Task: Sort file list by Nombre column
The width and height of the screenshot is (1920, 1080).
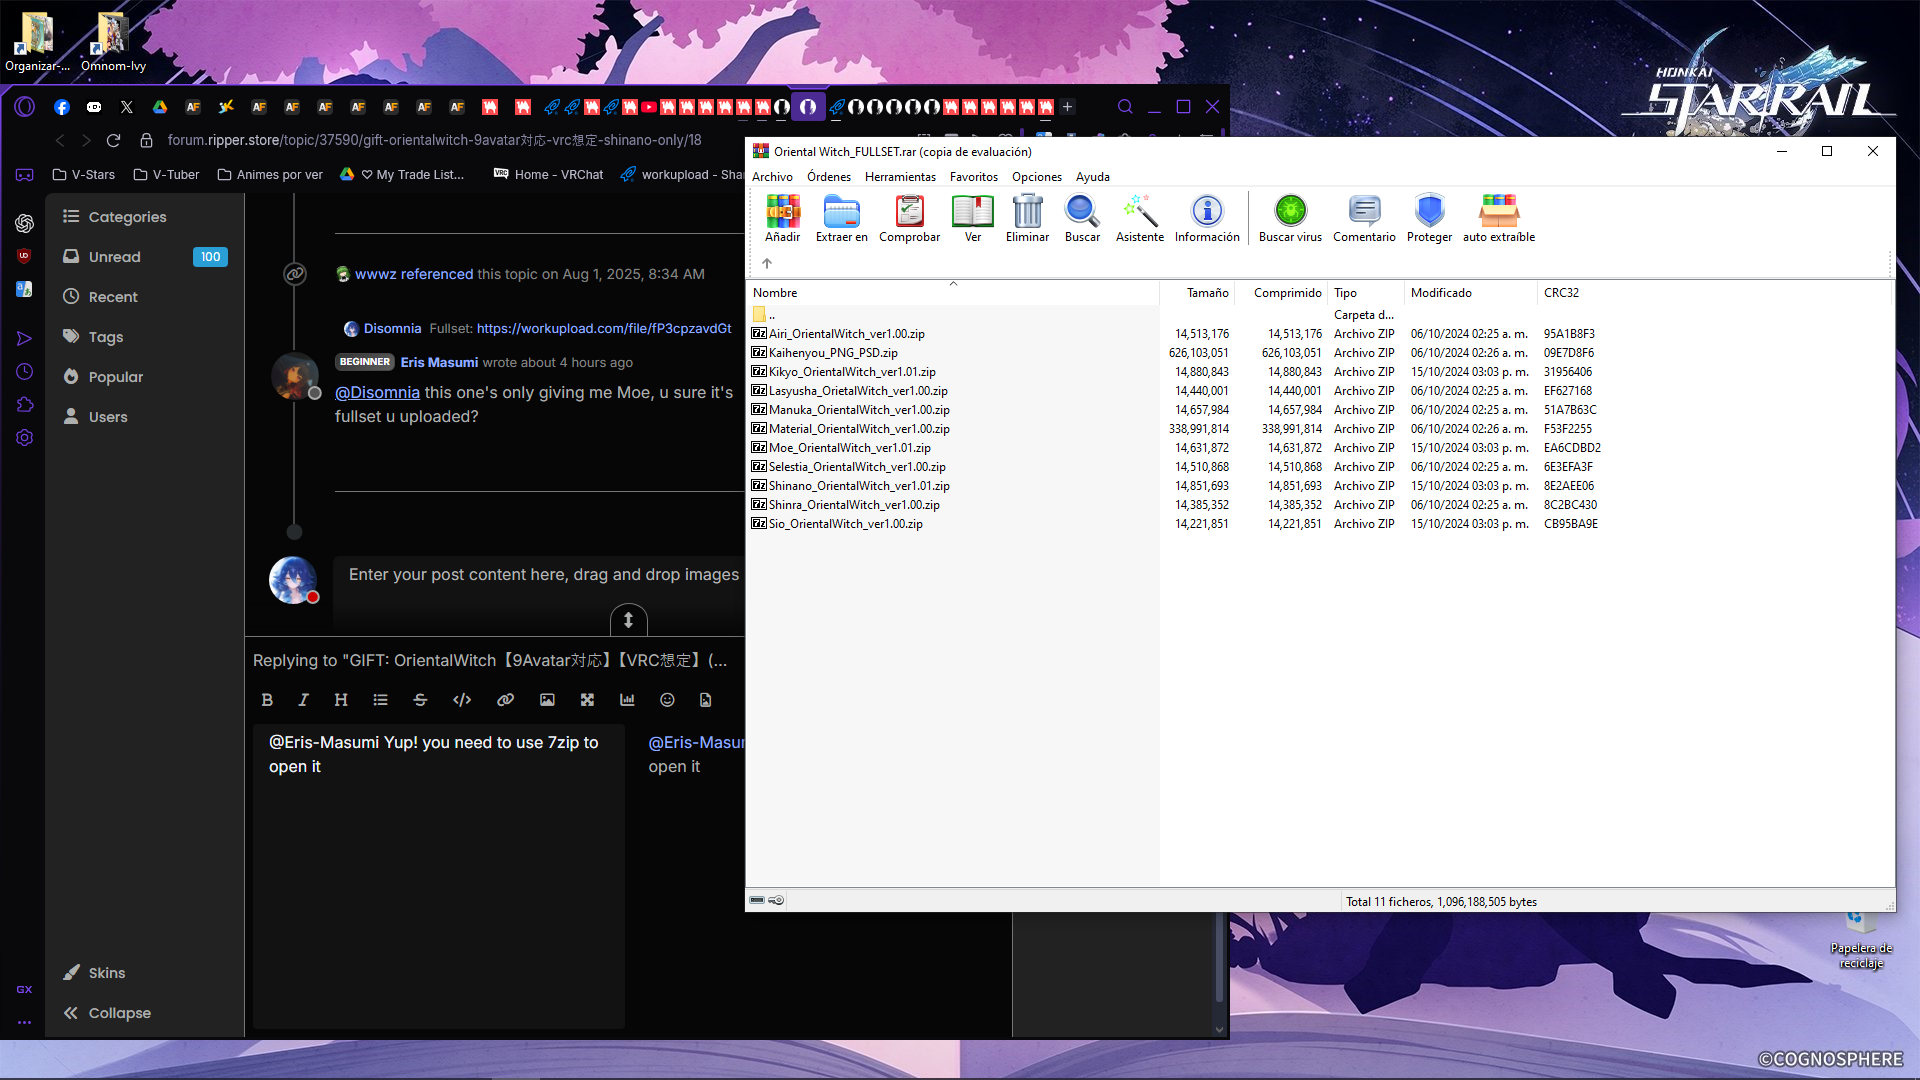Action: [x=953, y=293]
